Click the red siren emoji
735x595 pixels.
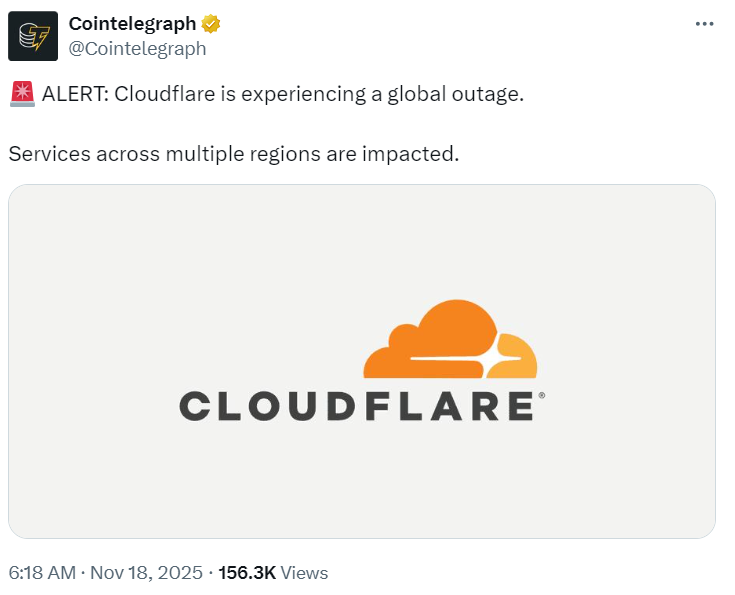[x=21, y=95]
